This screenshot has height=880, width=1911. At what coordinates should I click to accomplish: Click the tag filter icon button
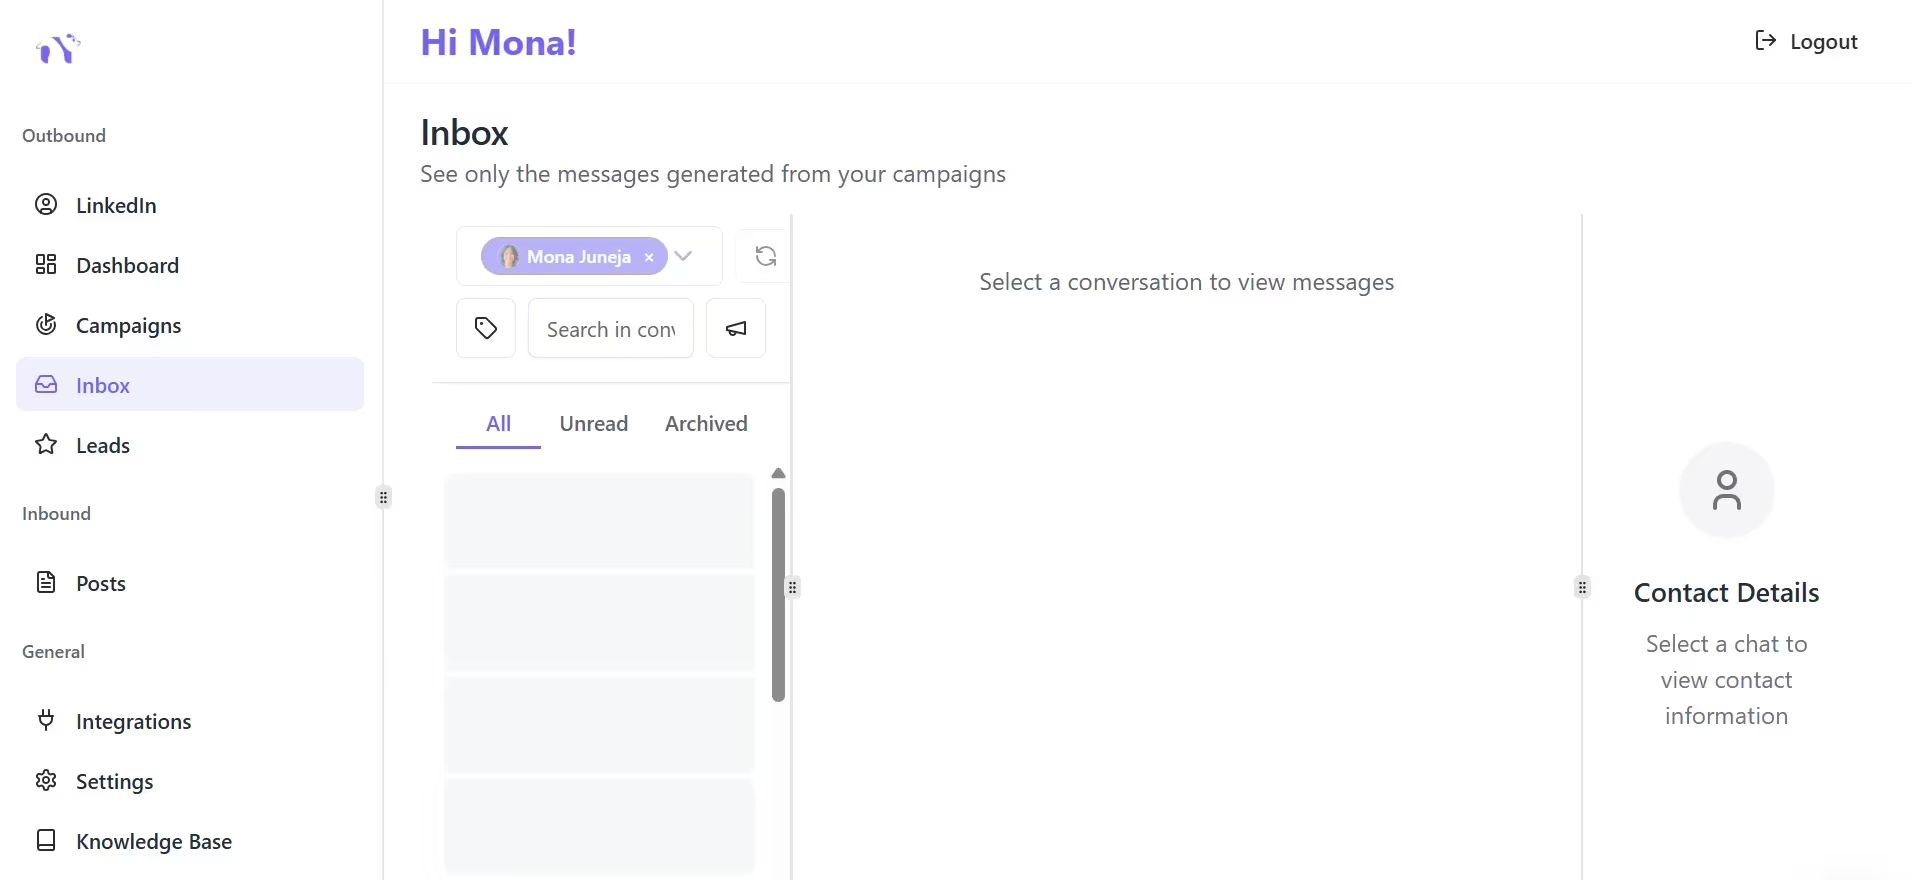click(x=486, y=328)
